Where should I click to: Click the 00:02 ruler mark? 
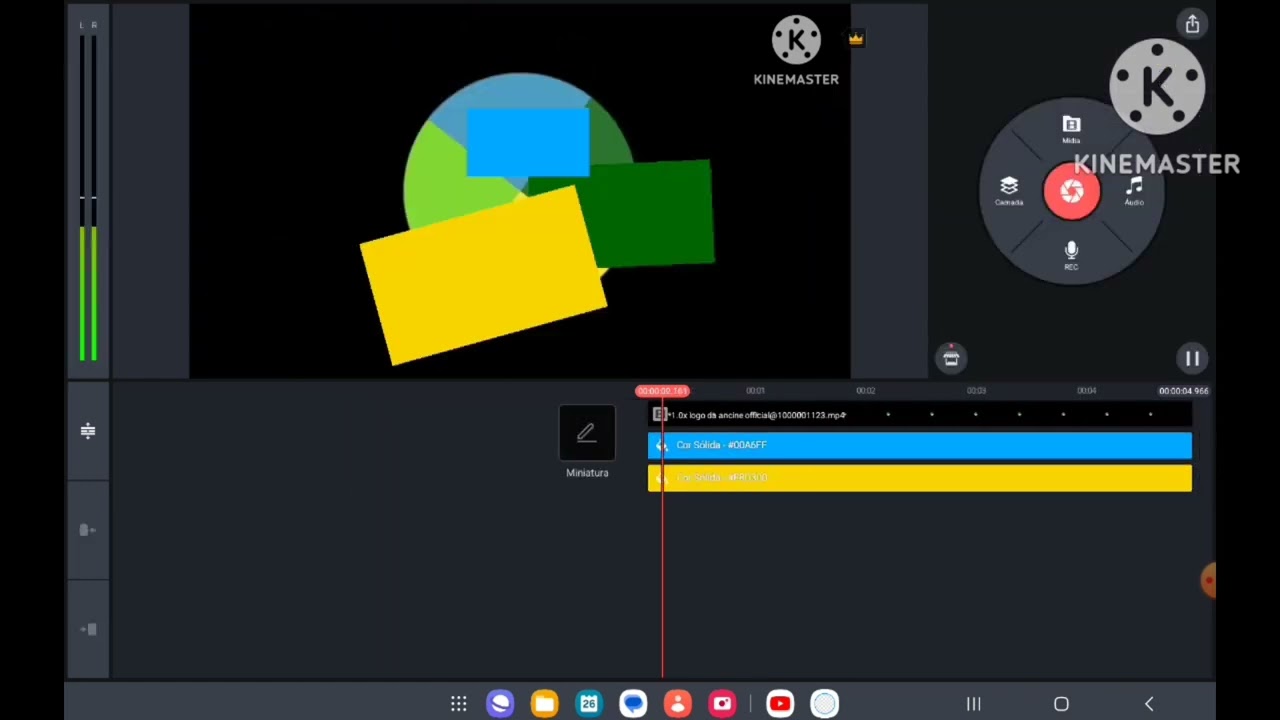pyautogui.click(x=865, y=391)
